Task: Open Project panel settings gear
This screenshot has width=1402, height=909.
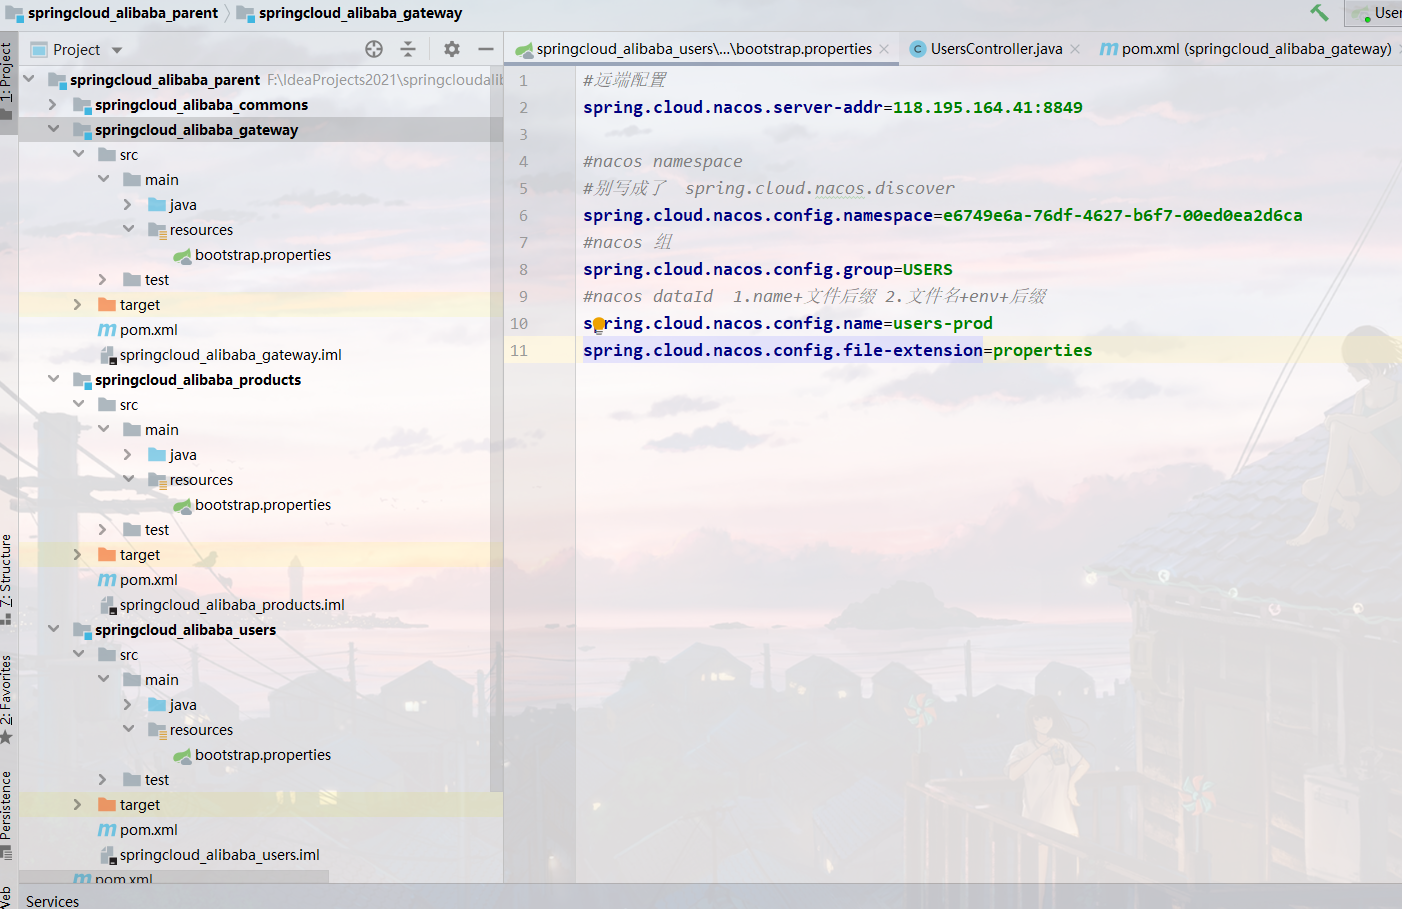Action: (x=452, y=49)
